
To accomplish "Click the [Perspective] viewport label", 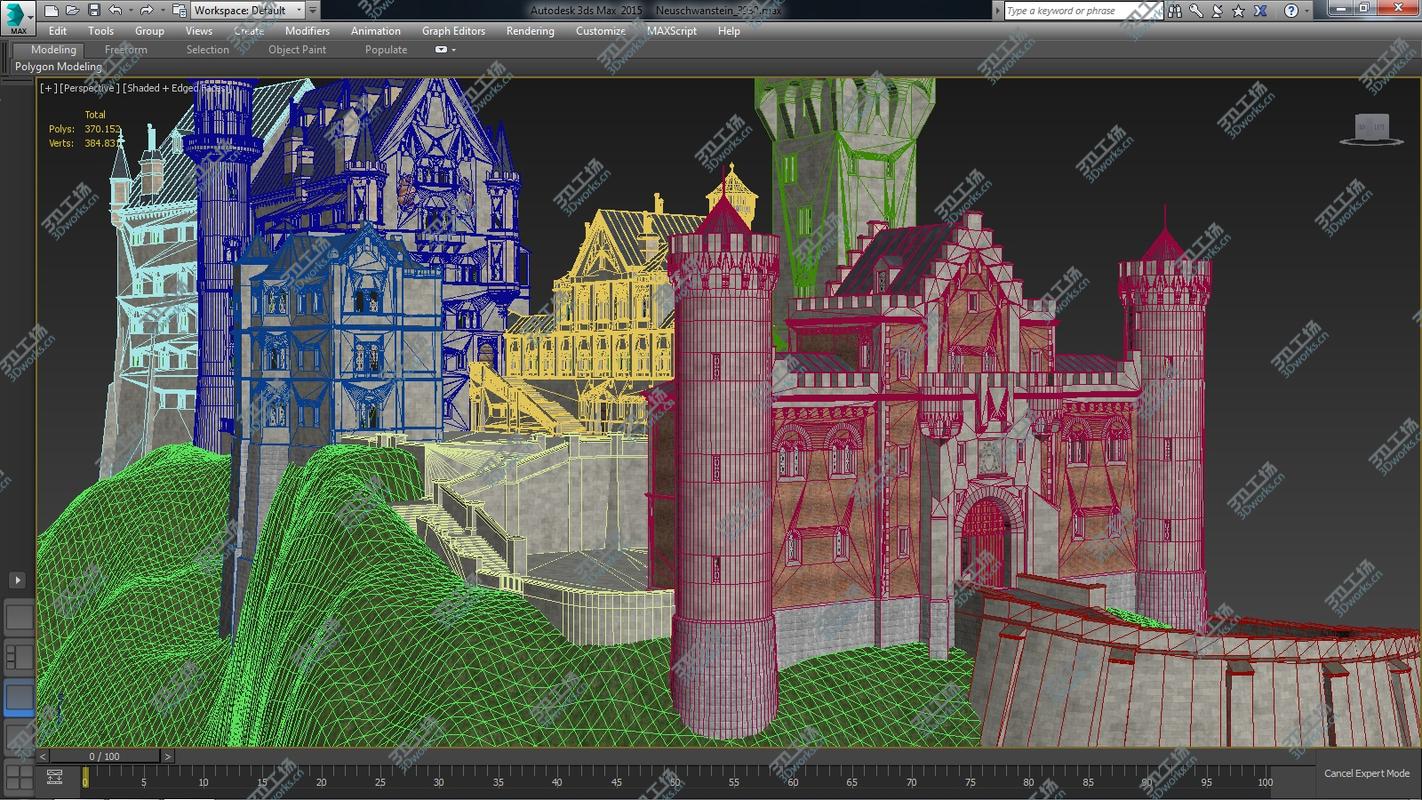I will pyautogui.click(x=89, y=88).
